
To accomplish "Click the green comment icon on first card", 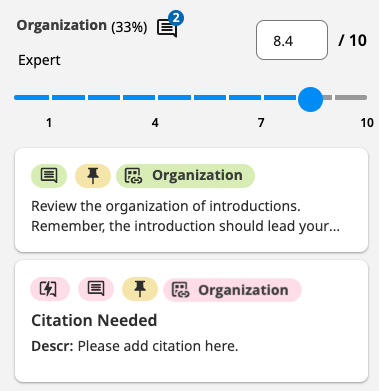I will tap(49, 176).
